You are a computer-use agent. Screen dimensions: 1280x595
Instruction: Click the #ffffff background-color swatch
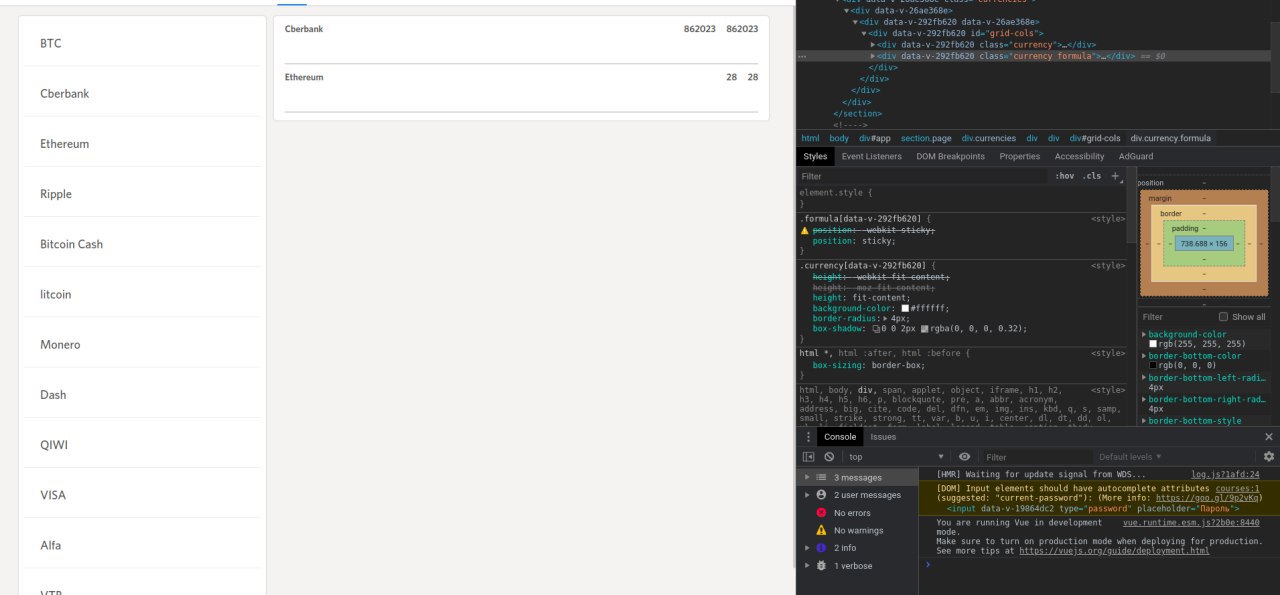(906, 308)
